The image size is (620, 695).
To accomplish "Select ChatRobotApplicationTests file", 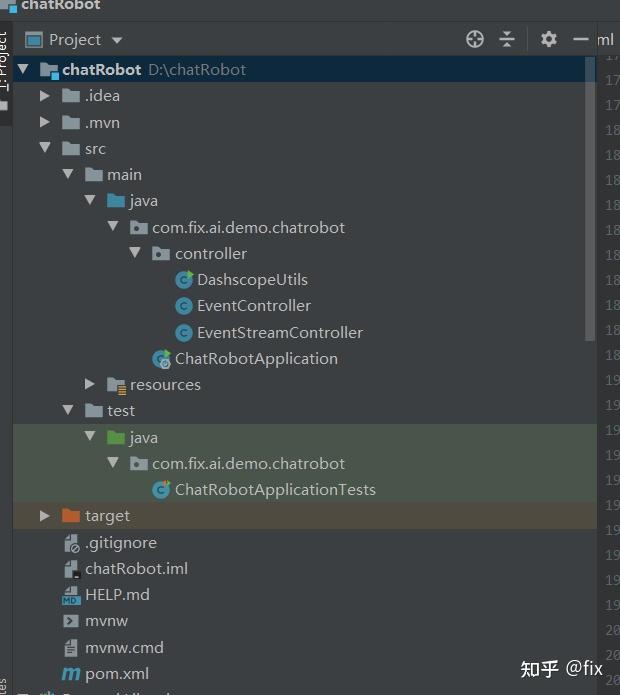I will coord(275,490).
